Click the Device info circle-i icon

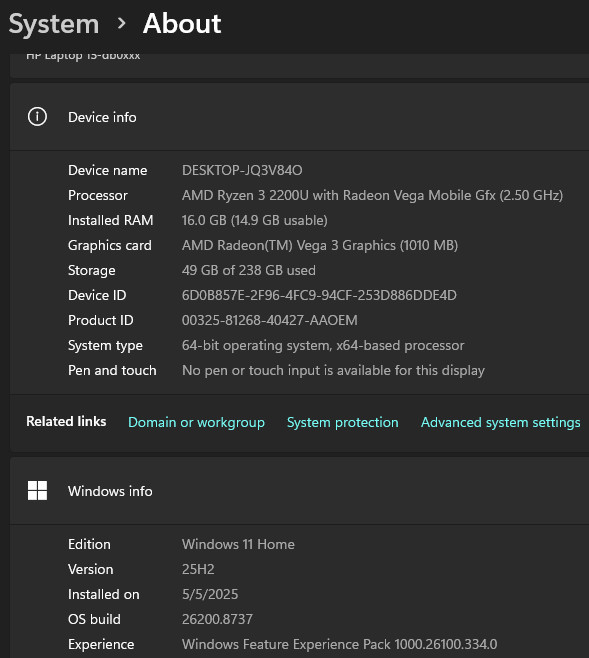point(37,117)
